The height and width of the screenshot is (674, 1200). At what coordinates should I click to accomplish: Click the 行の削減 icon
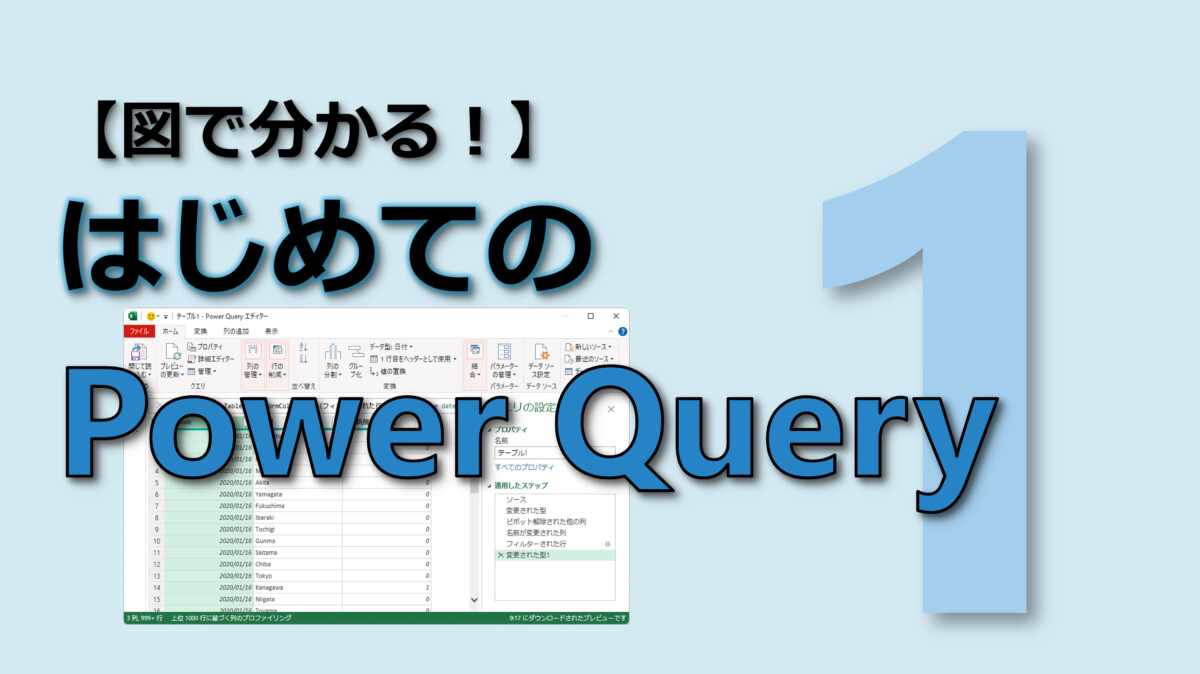[277, 351]
